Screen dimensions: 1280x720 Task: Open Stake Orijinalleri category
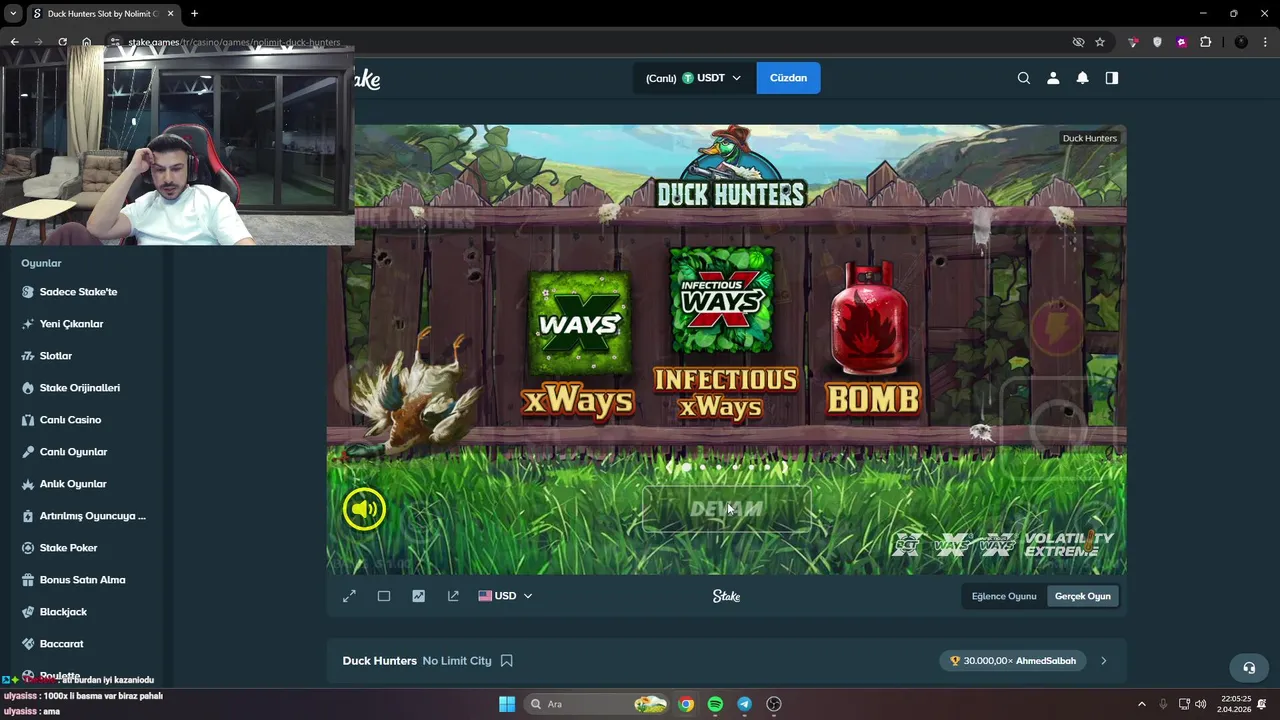(79, 388)
